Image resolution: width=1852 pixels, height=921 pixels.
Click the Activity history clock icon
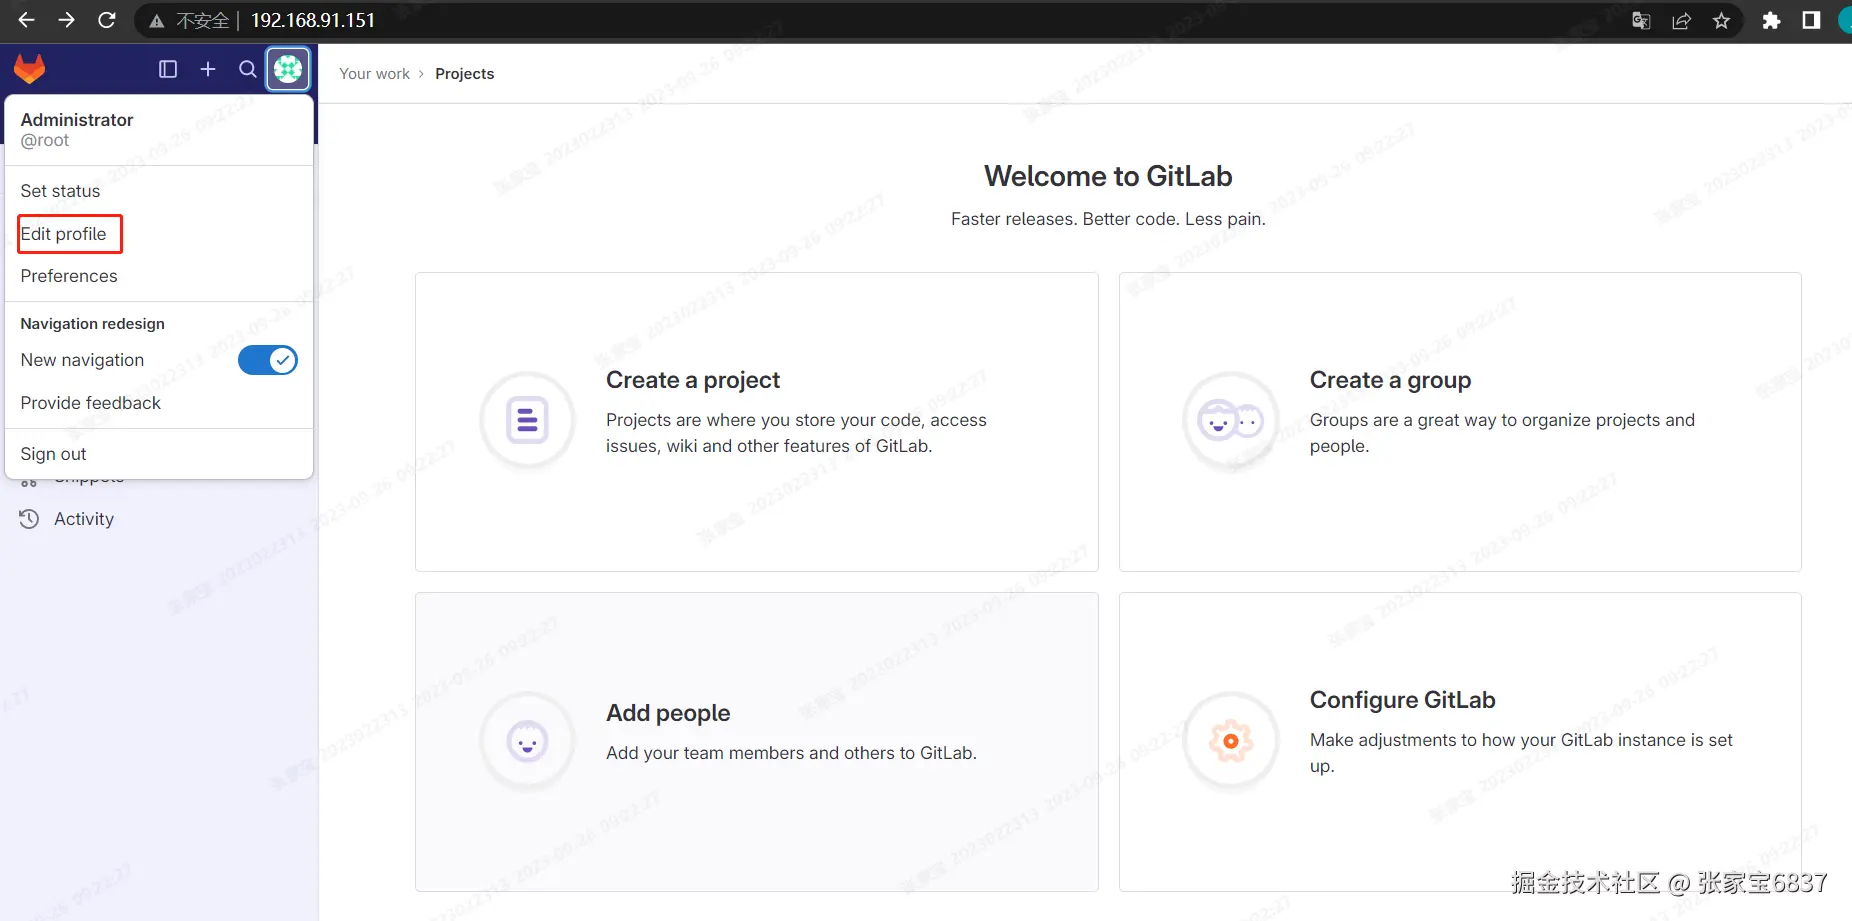pyautogui.click(x=30, y=519)
